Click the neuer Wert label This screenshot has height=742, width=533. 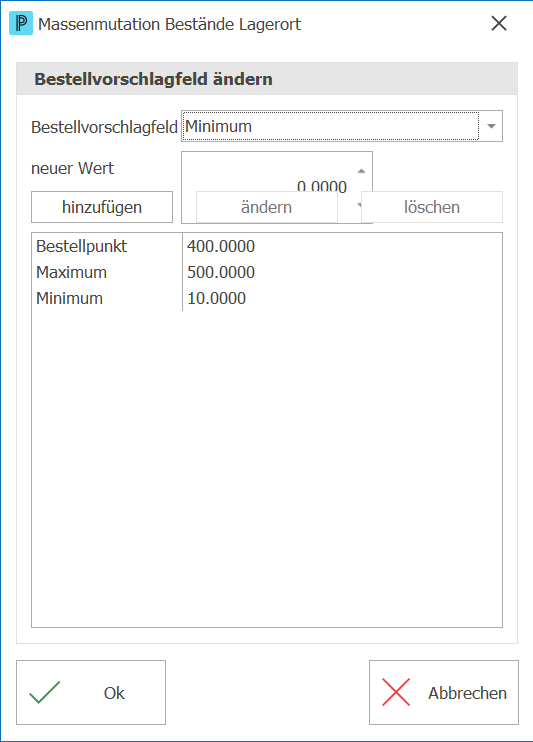pos(72,168)
